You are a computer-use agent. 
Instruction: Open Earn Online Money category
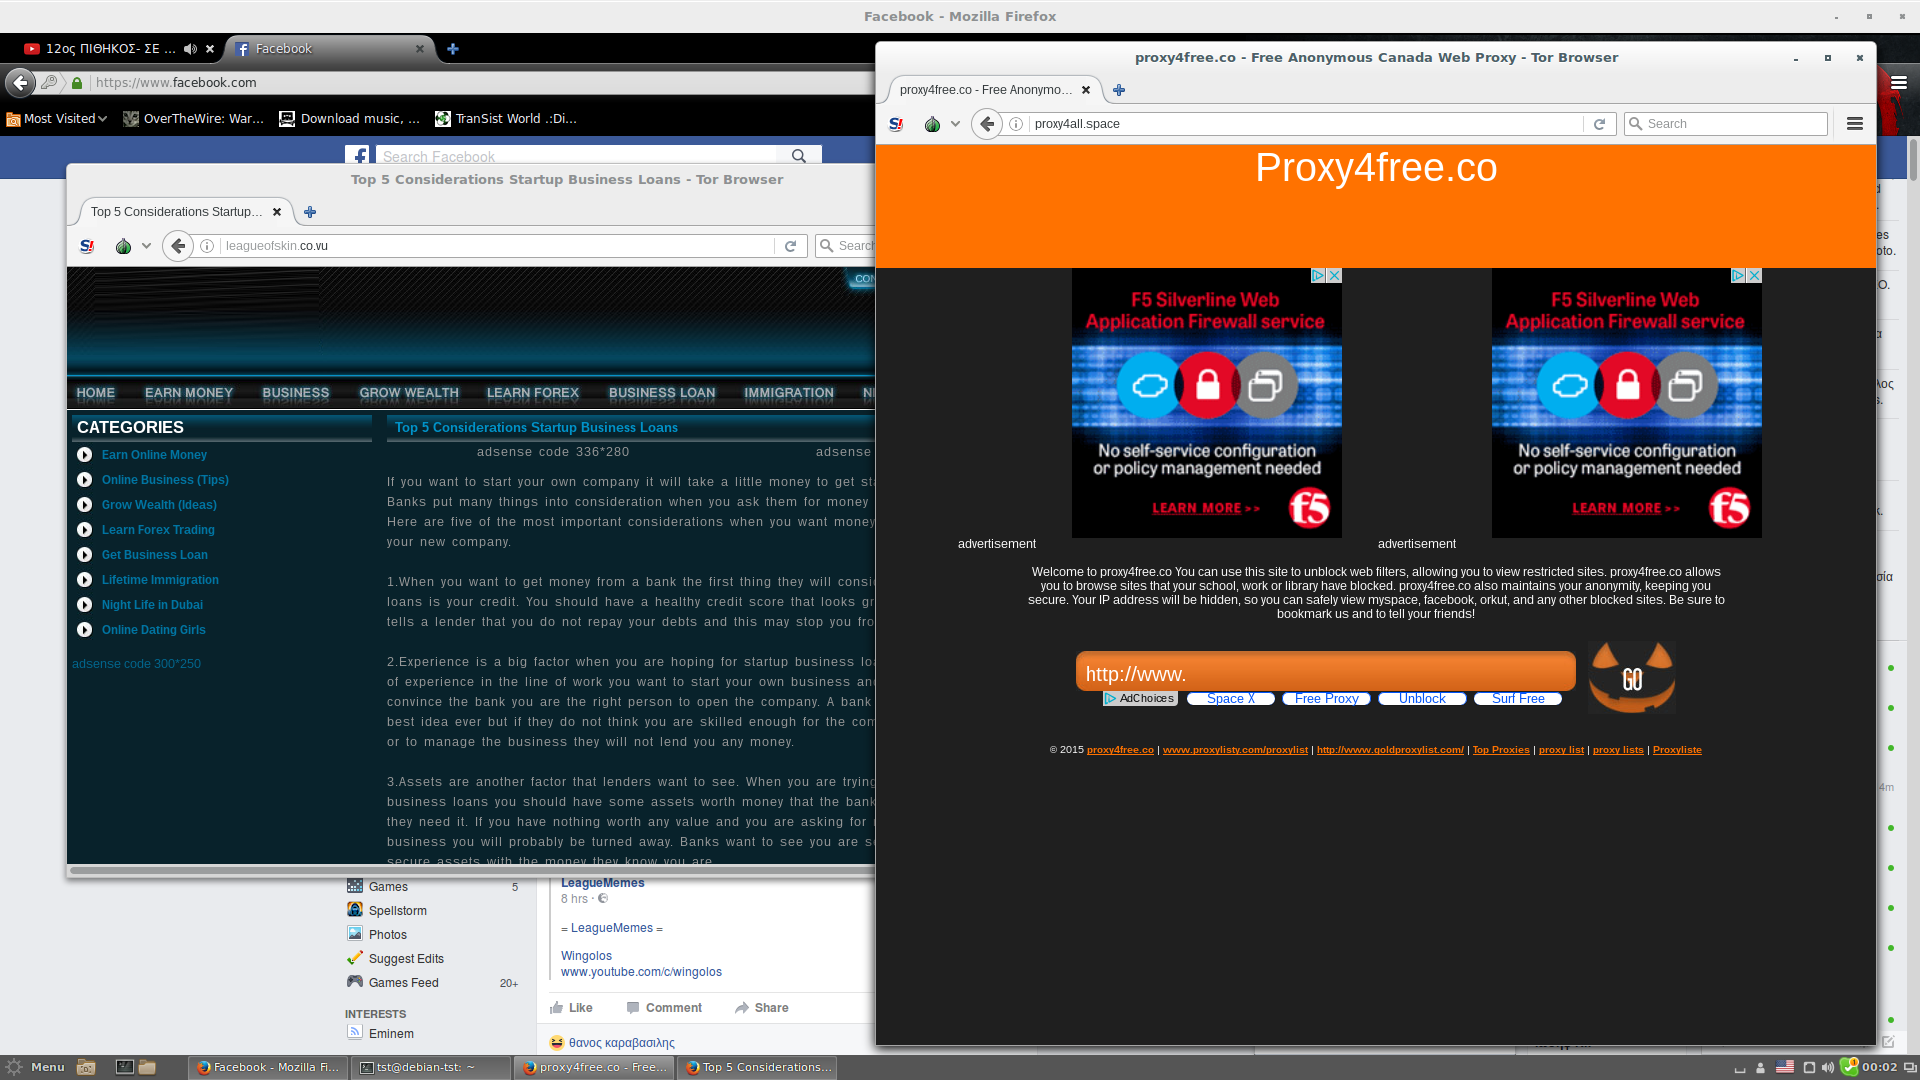[154, 455]
